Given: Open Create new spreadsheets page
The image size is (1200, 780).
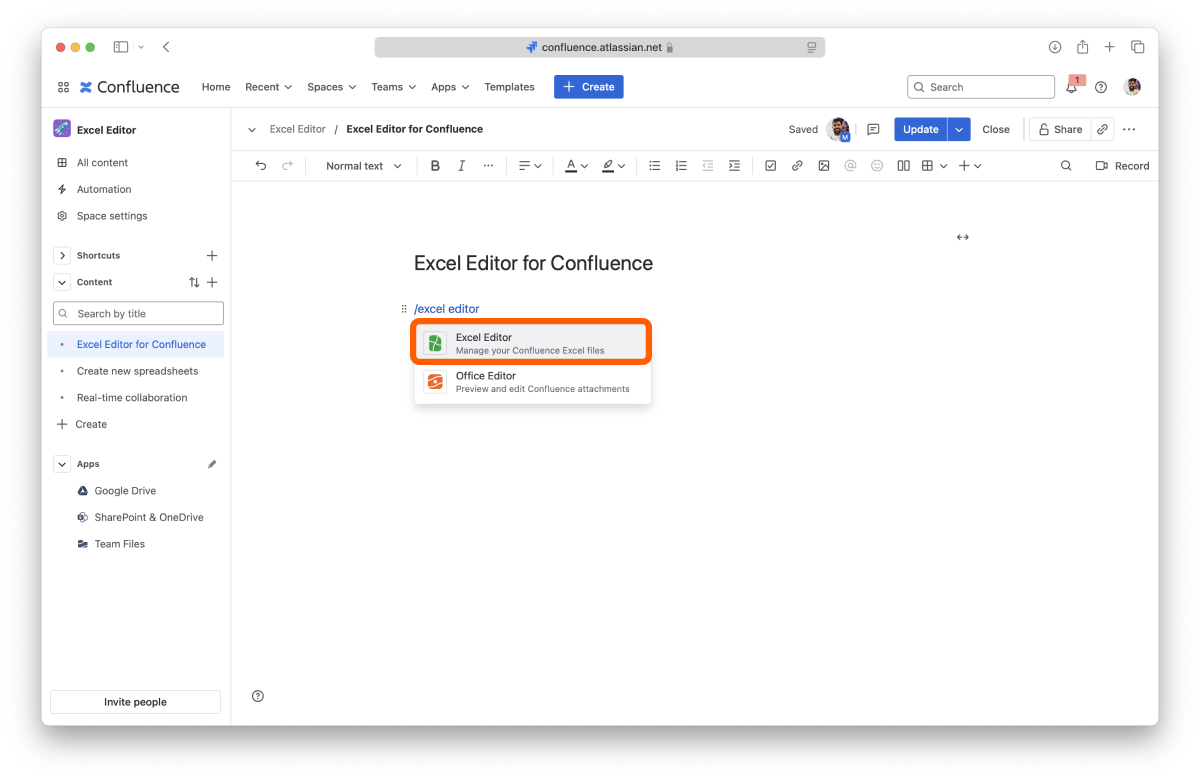Looking at the screenshot, I should tap(137, 371).
